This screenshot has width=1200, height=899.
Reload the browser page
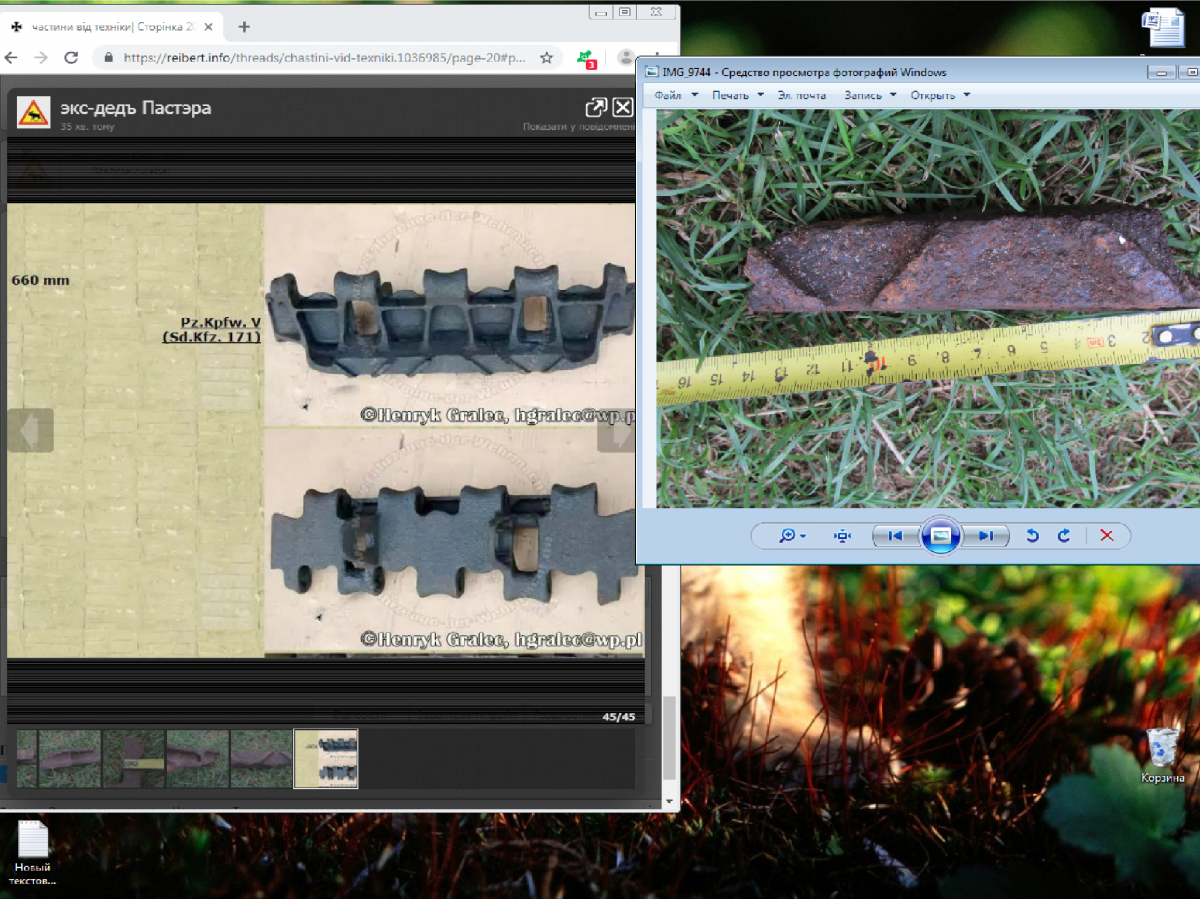click(x=71, y=58)
